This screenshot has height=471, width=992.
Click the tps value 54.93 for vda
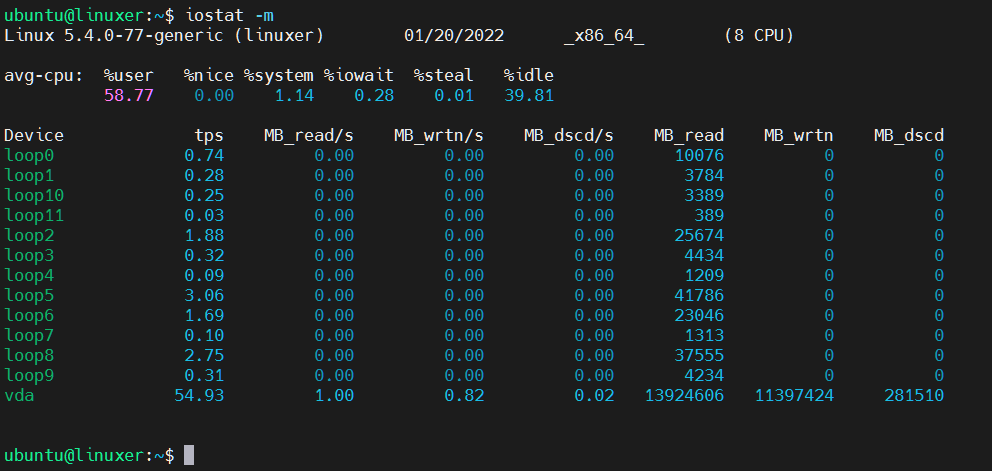tap(199, 396)
